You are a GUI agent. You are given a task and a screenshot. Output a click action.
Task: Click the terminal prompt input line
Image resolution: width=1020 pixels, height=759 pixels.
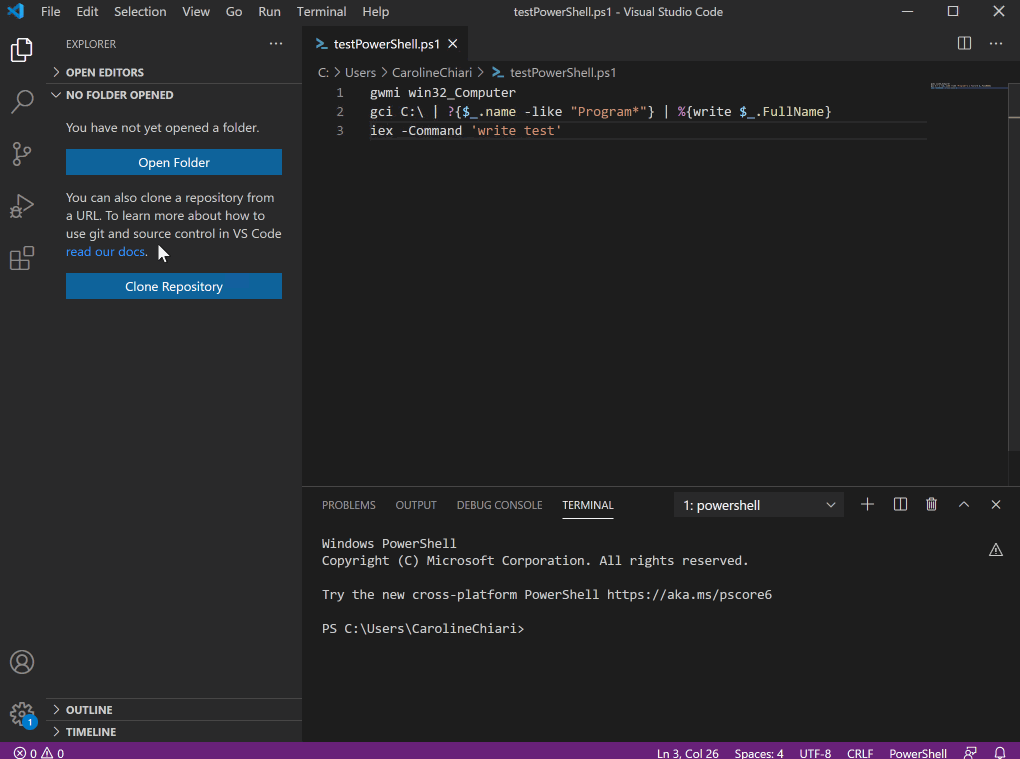423,628
